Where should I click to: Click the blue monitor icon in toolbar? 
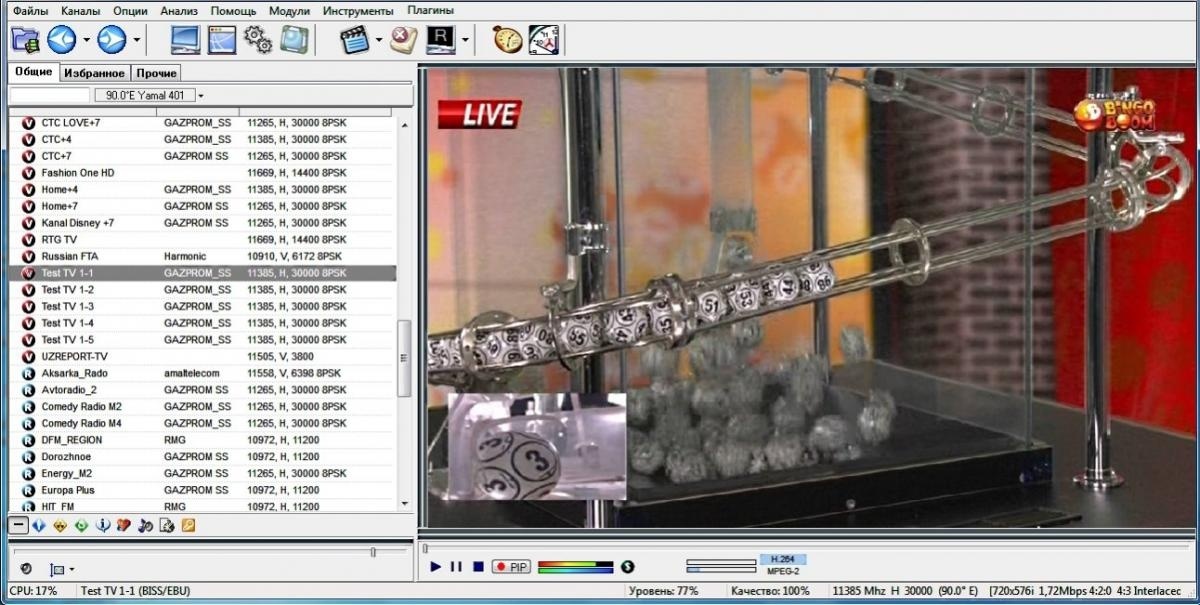coord(186,40)
